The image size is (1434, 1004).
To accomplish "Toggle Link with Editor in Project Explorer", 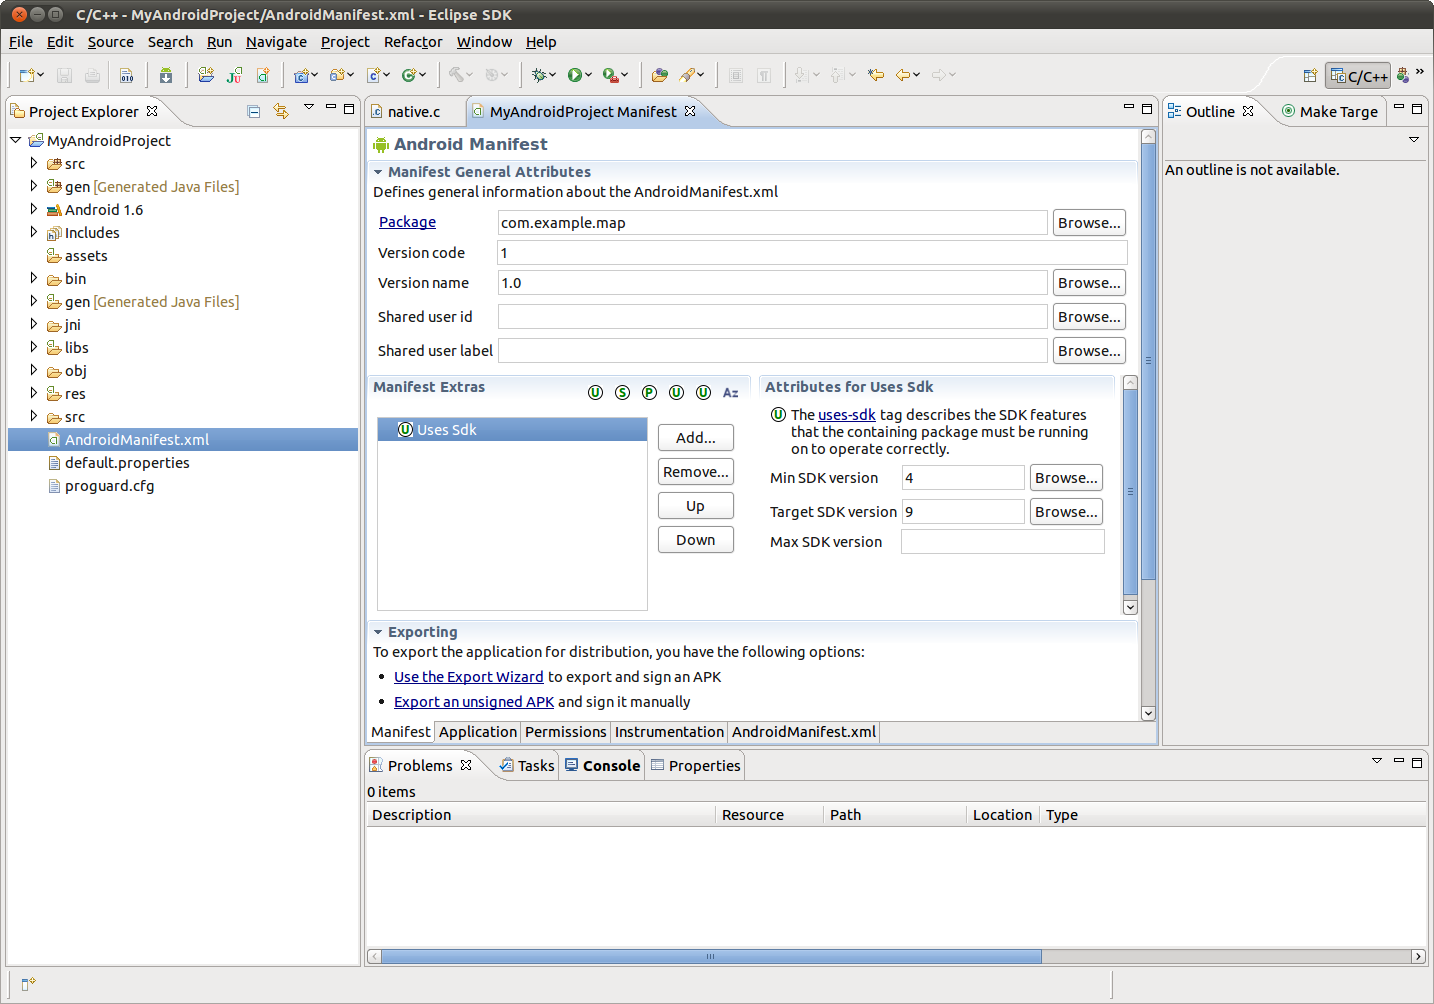I will pyautogui.click(x=281, y=111).
